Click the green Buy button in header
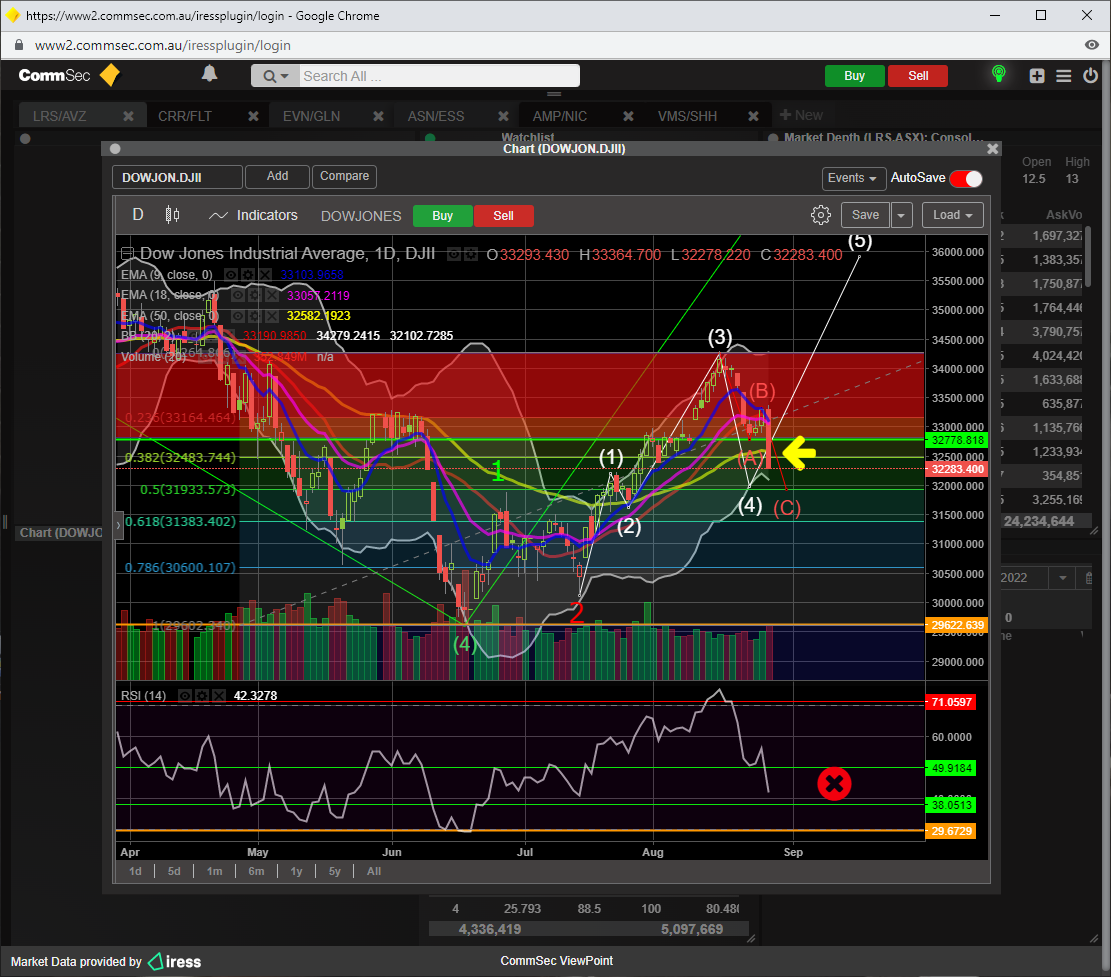This screenshot has width=1111, height=977. click(x=855, y=76)
